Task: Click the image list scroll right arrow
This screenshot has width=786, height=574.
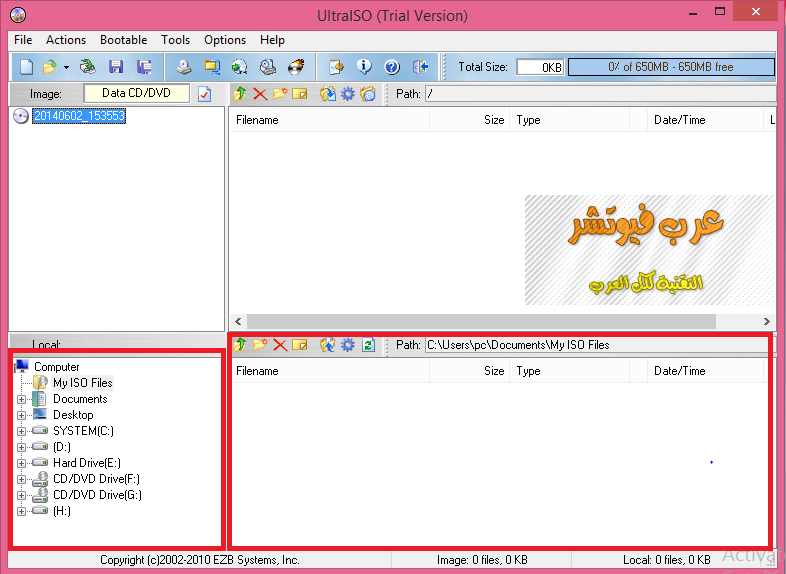Action: click(x=766, y=321)
